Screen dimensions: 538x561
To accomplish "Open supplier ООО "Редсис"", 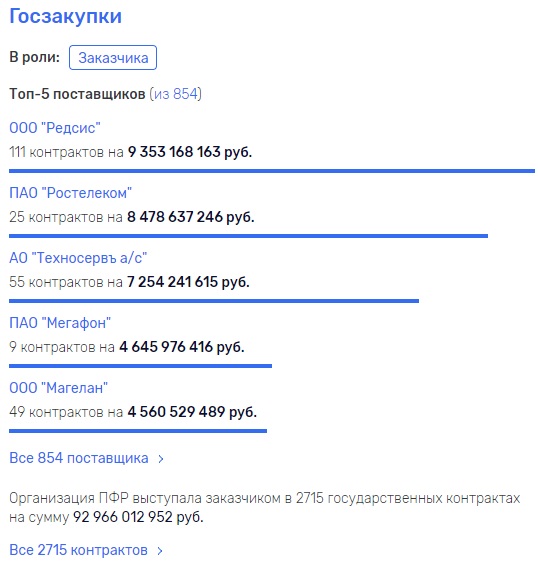I will click(55, 128).
